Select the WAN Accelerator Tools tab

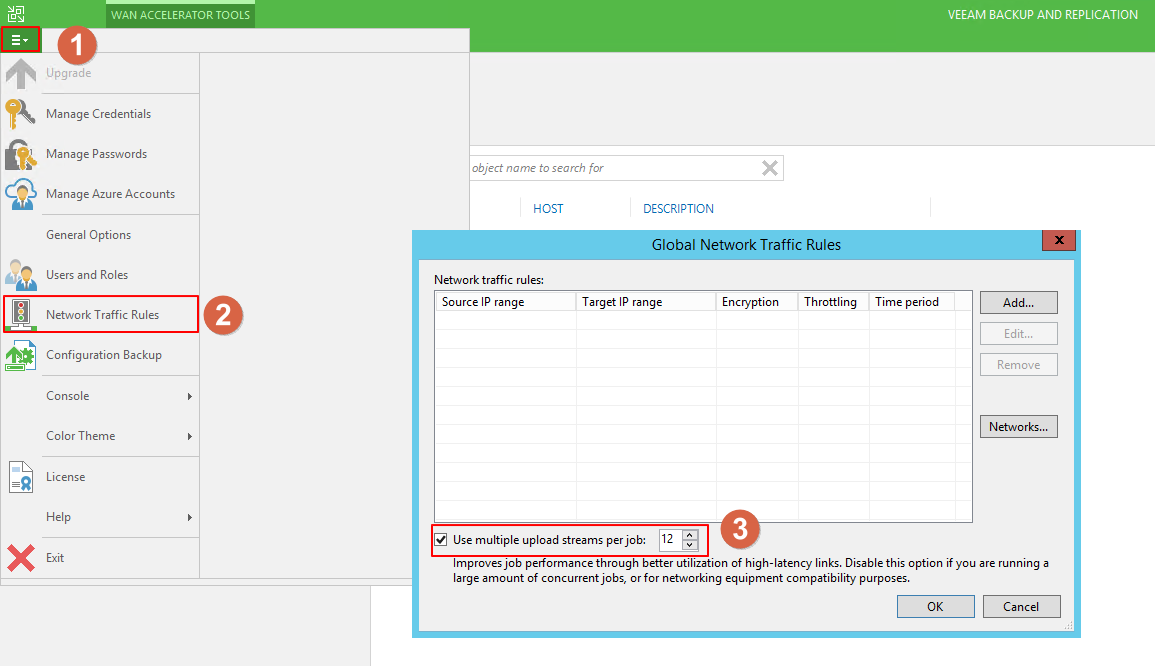(x=180, y=15)
